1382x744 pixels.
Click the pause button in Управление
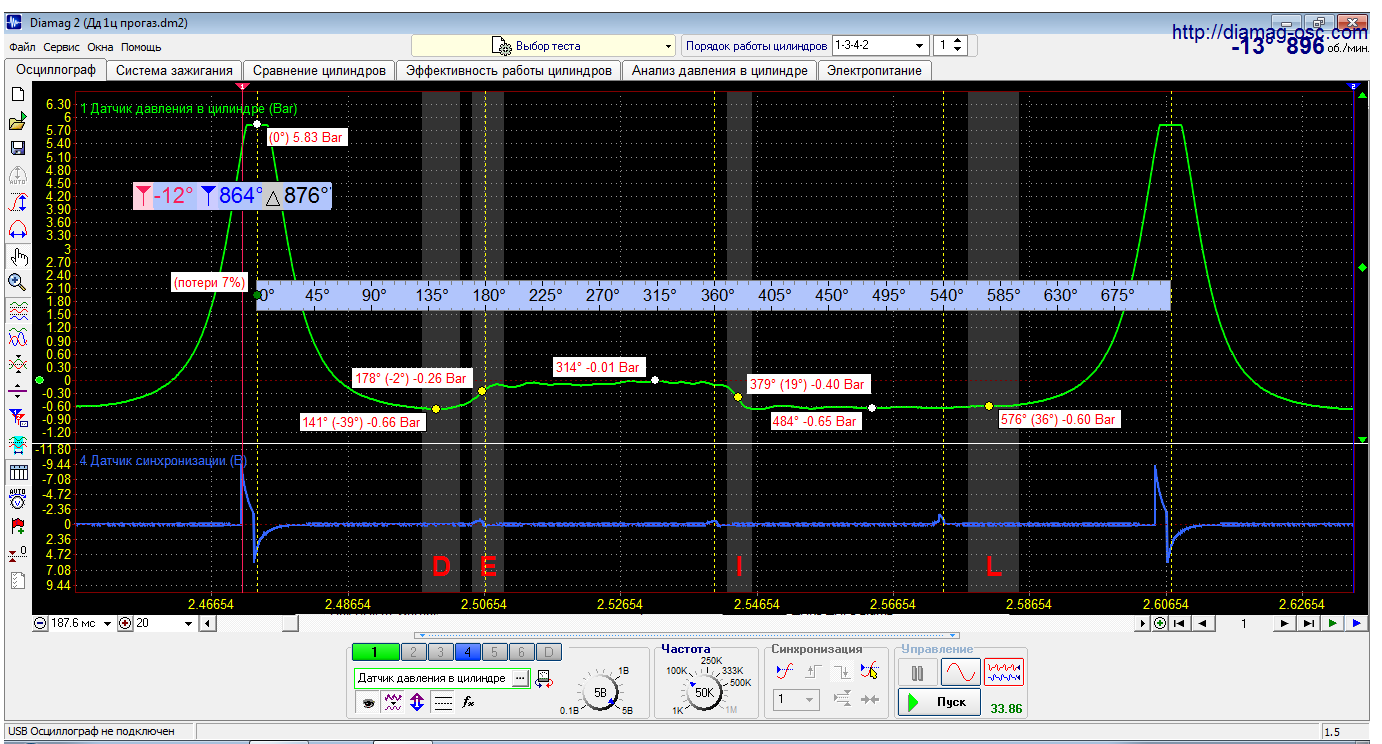[x=917, y=672]
